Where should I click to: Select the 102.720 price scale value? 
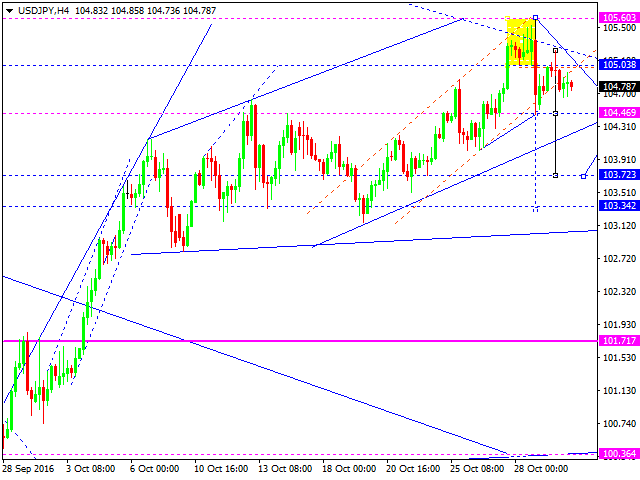(x=620, y=259)
